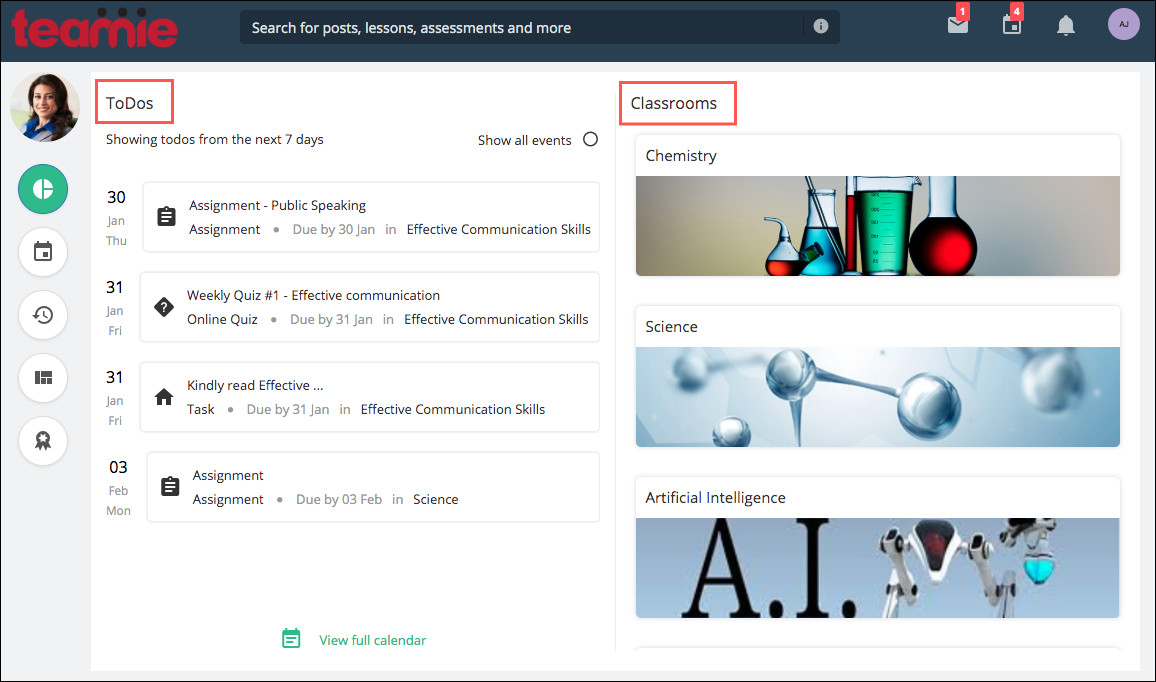The height and width of the screenshot is (682, 1156).
Task: Open the AJ user avatar menu
Action: 1124,24
